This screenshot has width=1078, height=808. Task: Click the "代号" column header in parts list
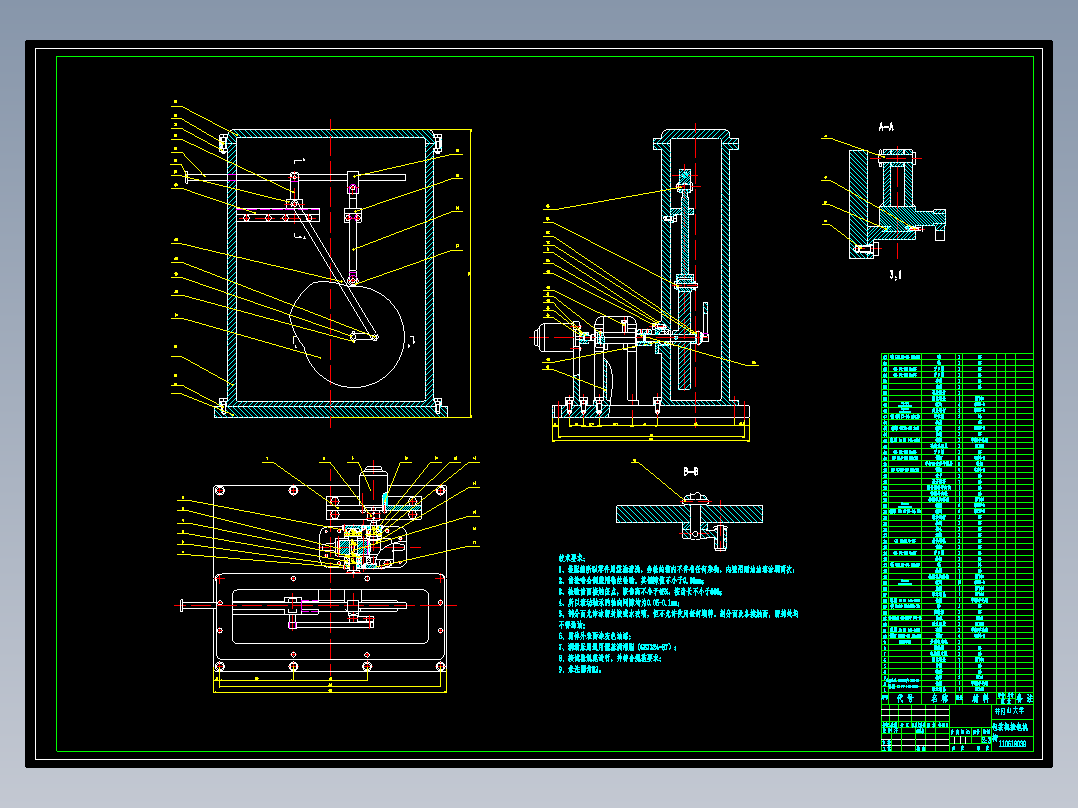[905, 698]
